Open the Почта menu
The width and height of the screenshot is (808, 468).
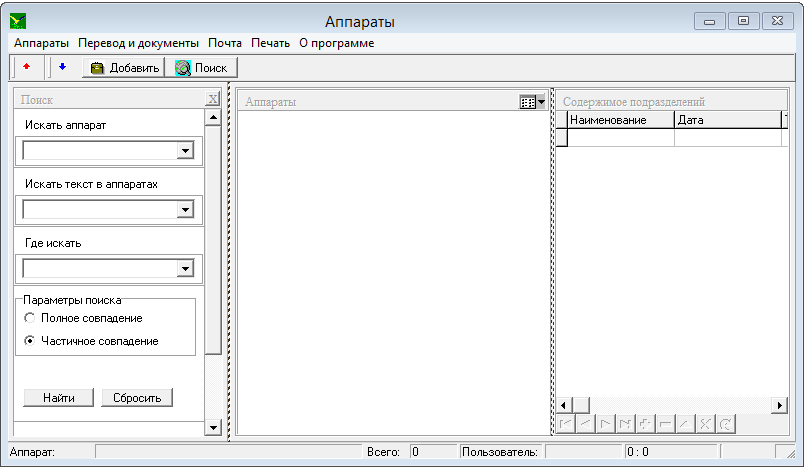(225, 43)
